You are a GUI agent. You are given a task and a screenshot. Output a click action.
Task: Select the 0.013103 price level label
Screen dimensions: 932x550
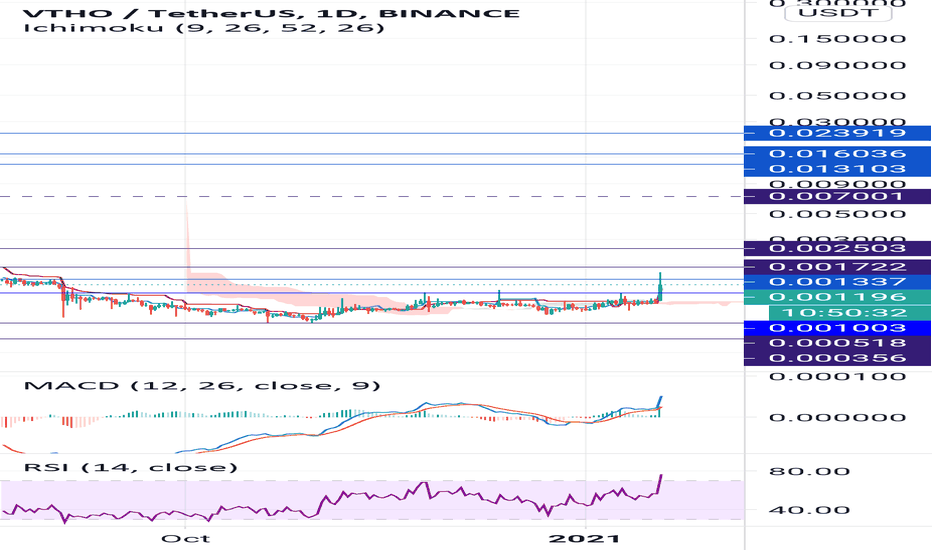pos(837,169)
